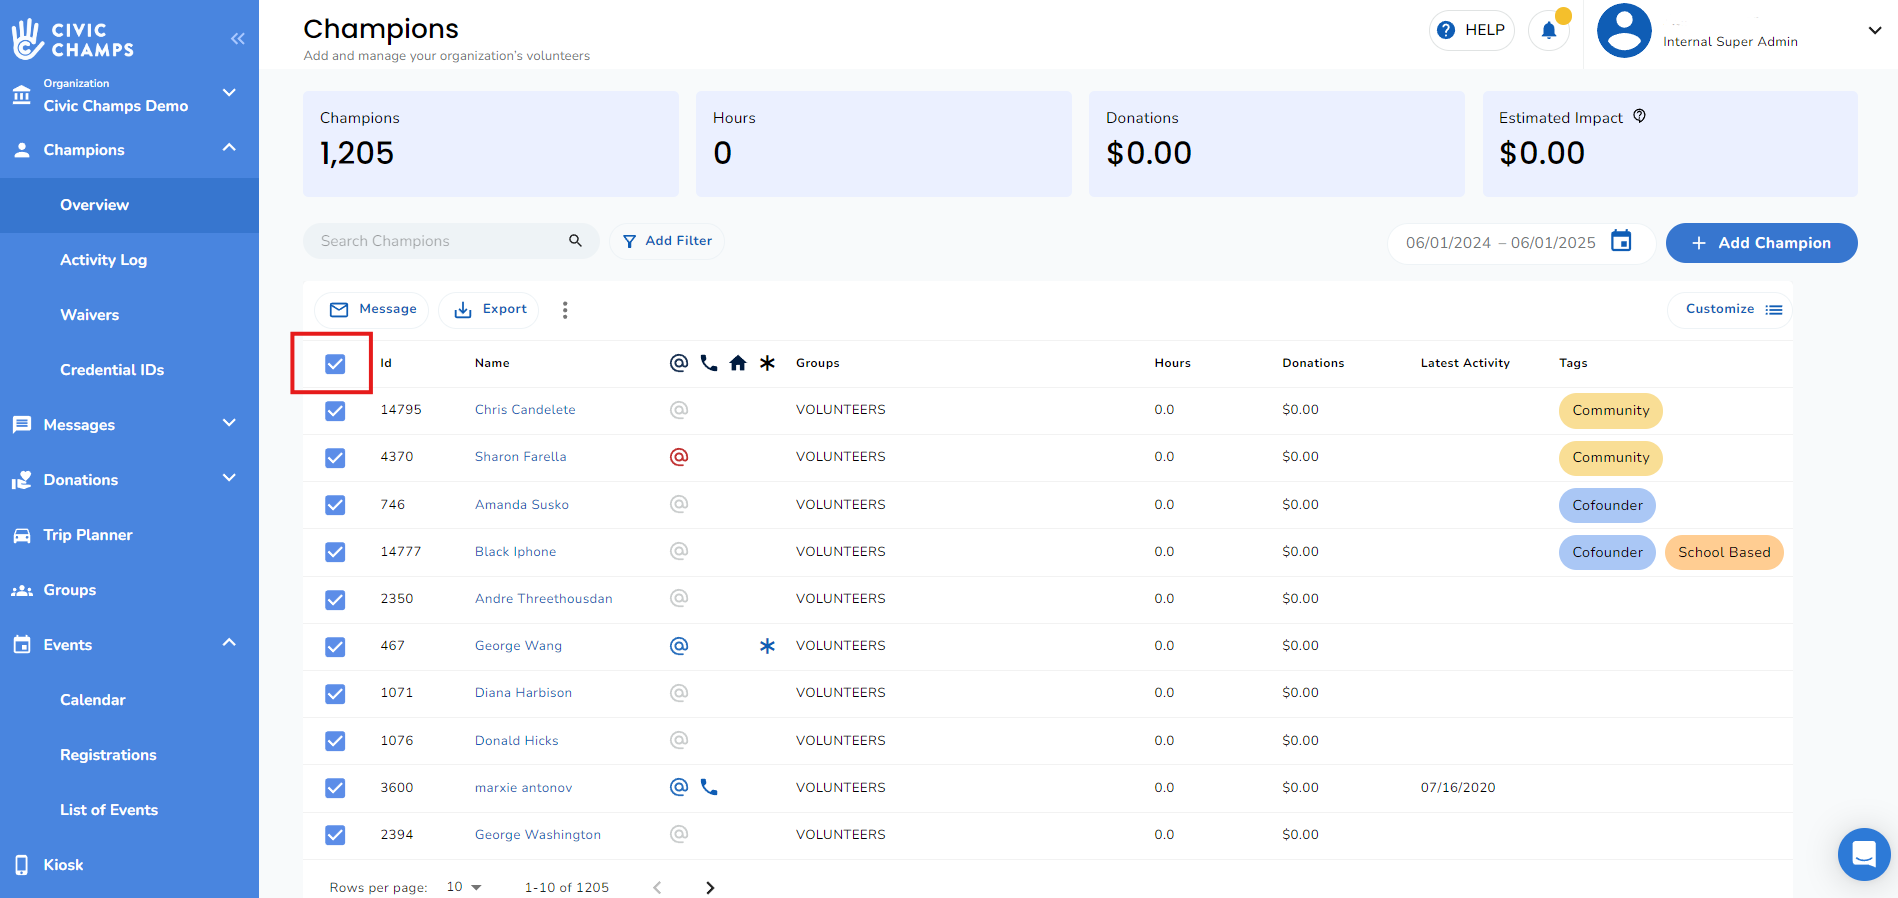Open the notifications bell

1548,30
